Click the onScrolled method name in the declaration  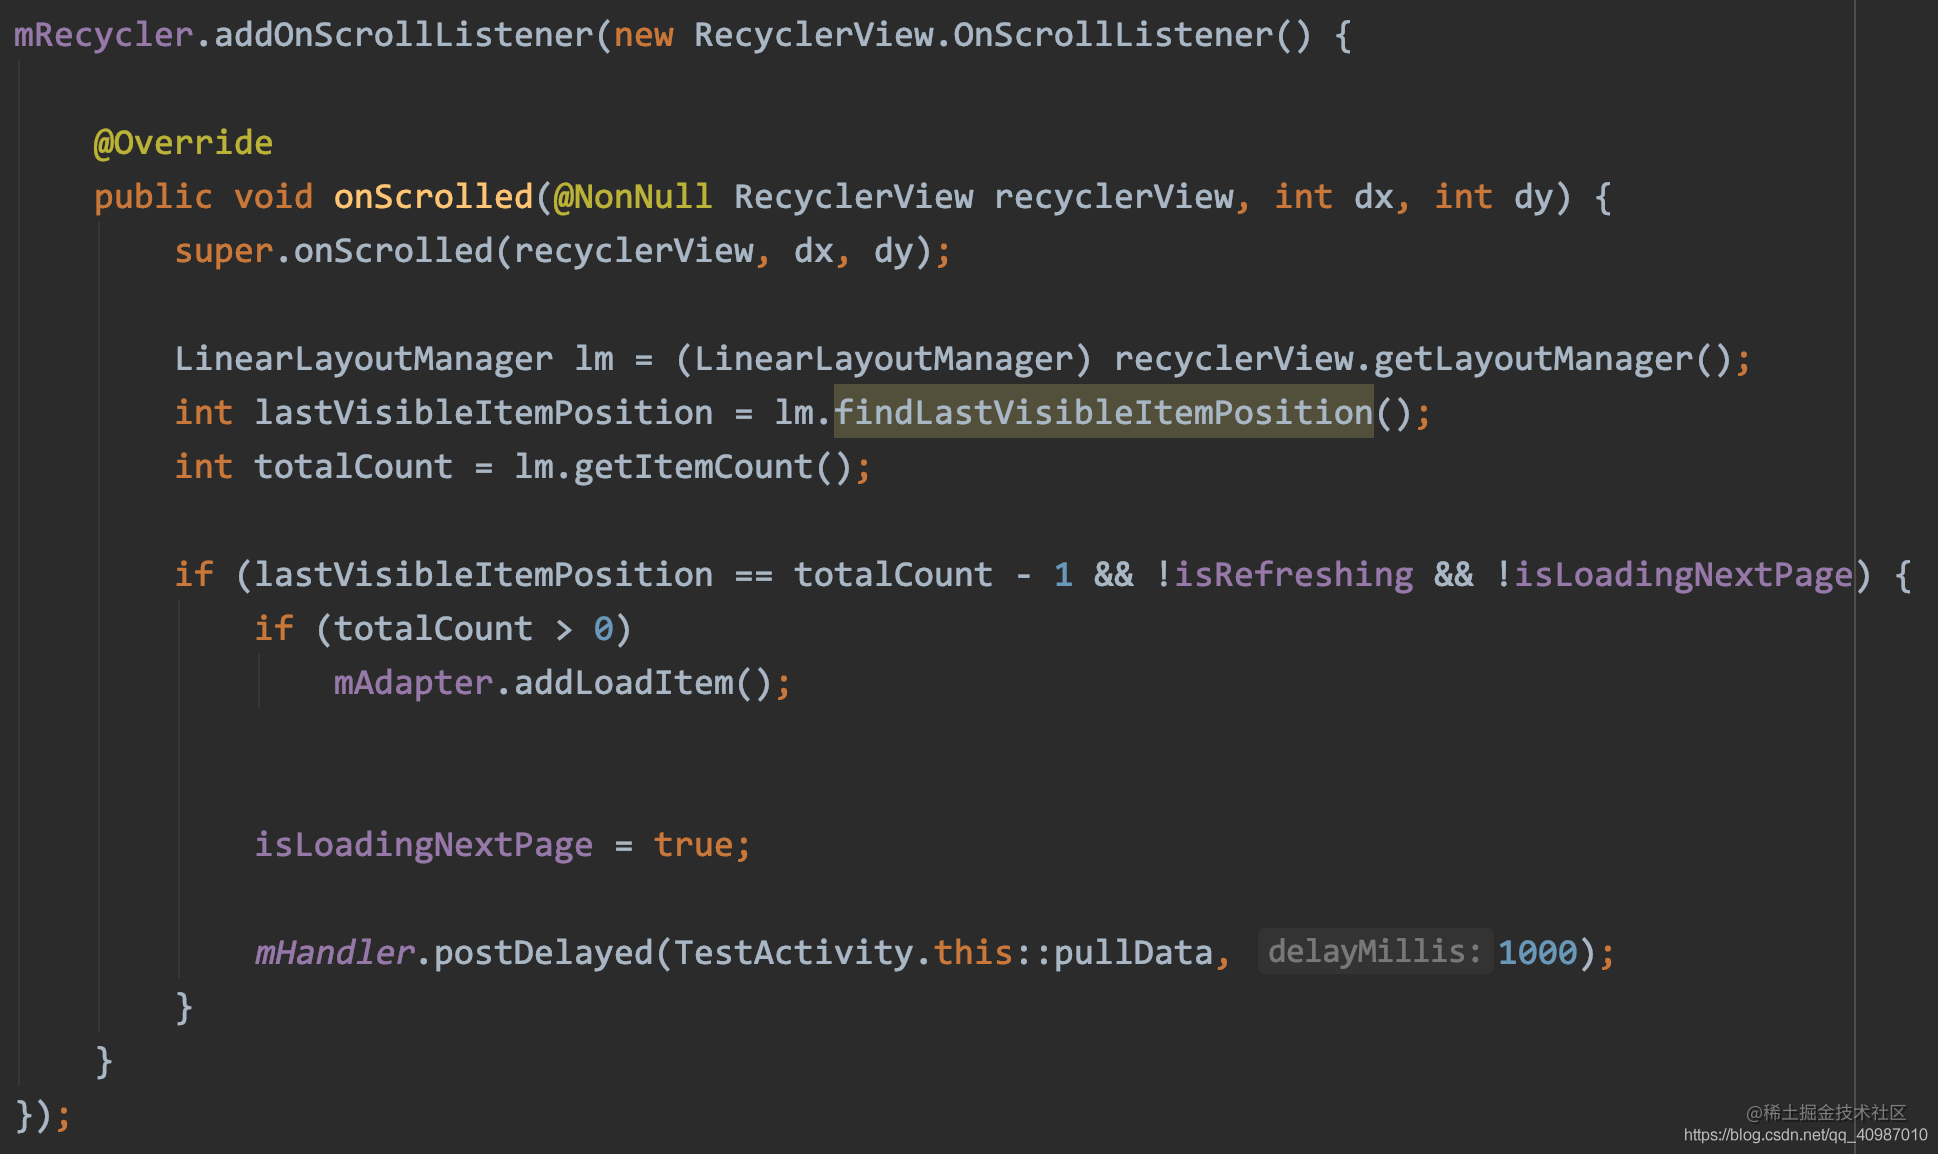pos(433,197)
